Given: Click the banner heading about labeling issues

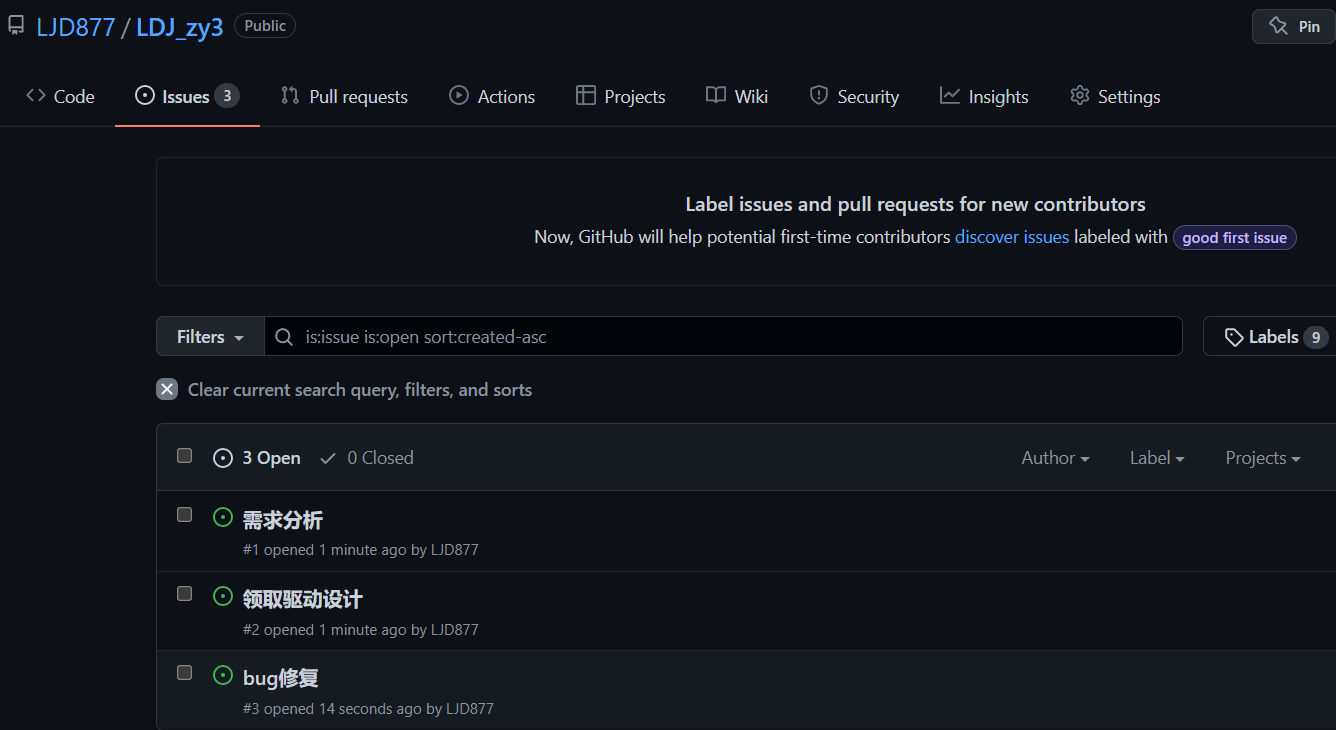Looking at the screenshot, I should coord(915,204).
